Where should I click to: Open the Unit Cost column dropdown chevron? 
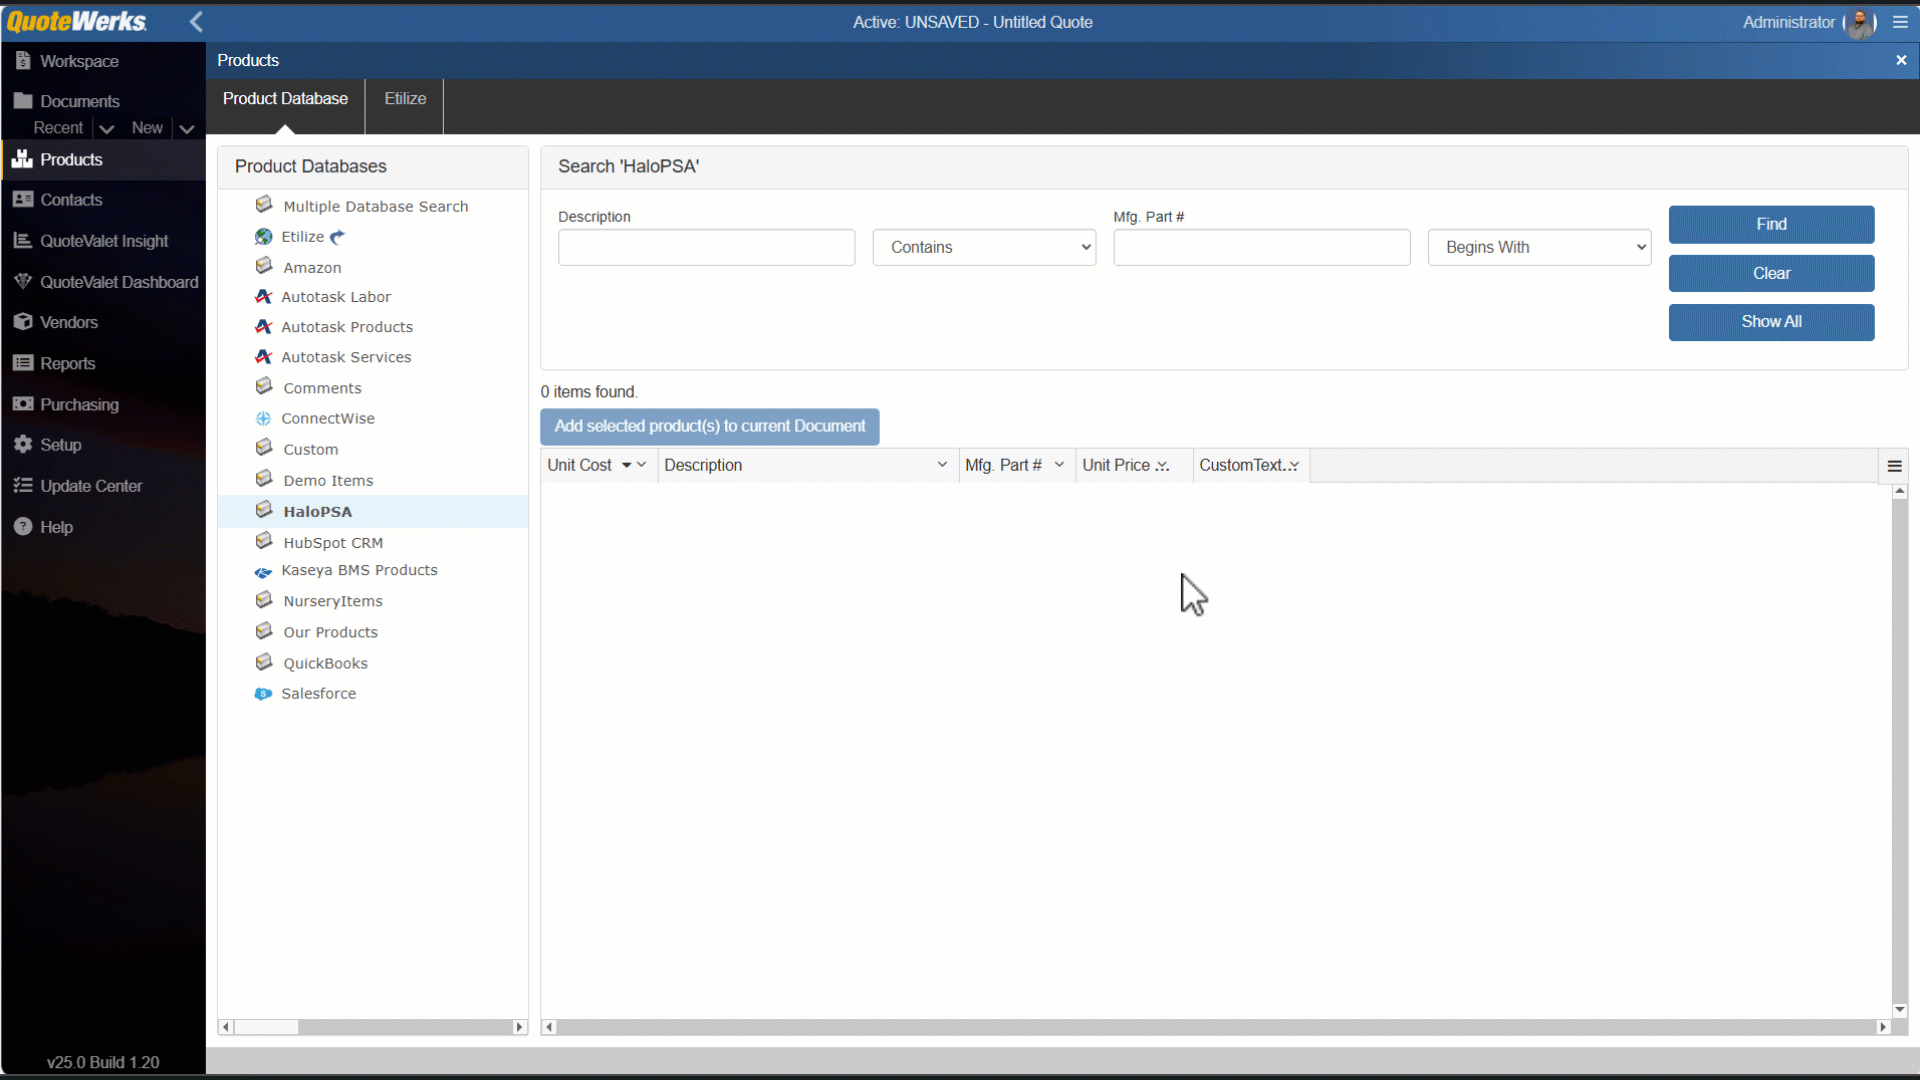pos(642,465)
